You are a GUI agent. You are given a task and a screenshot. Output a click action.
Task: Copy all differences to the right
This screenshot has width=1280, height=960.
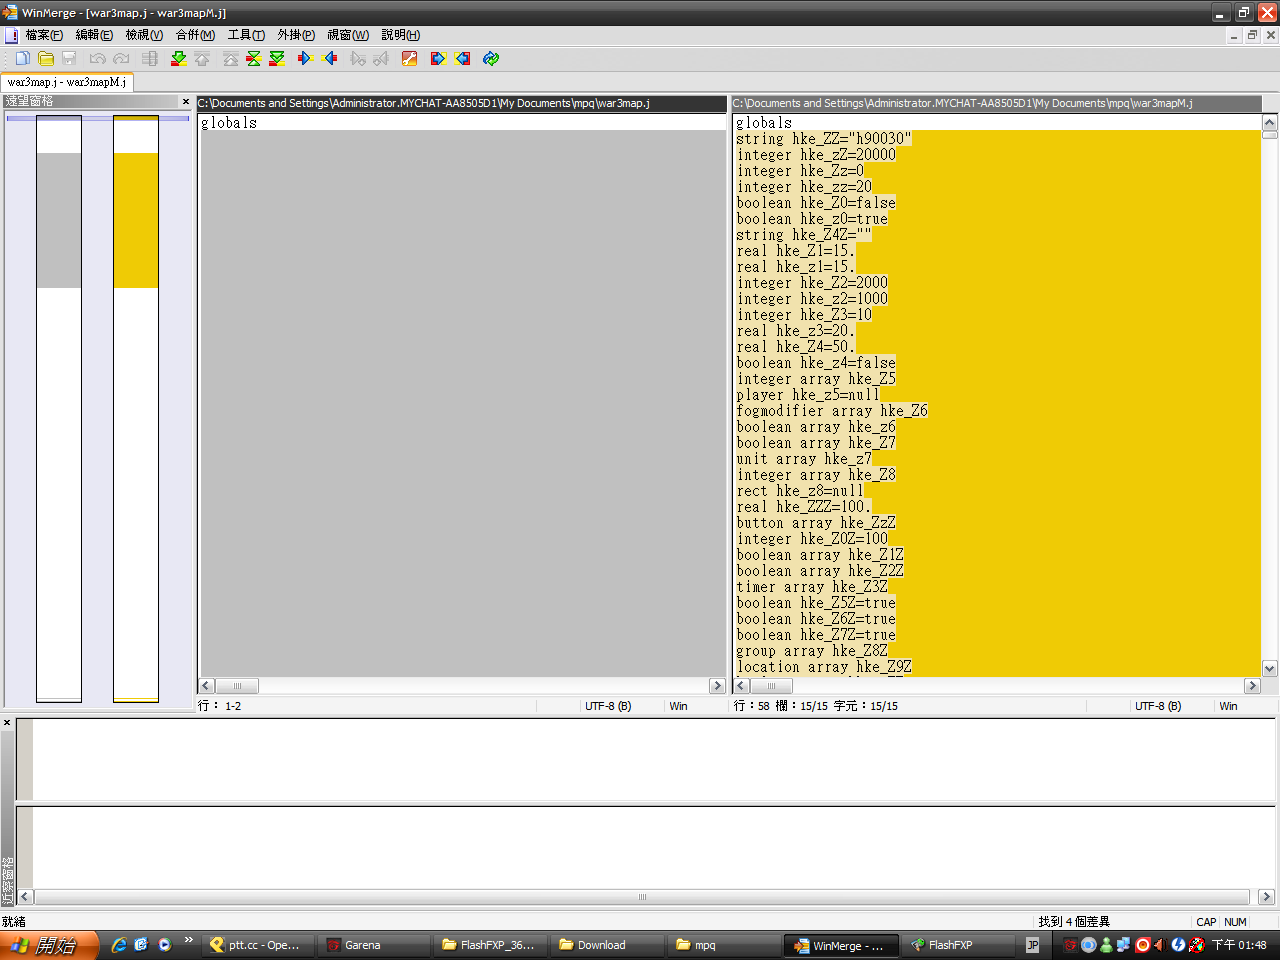coord(438,59)
